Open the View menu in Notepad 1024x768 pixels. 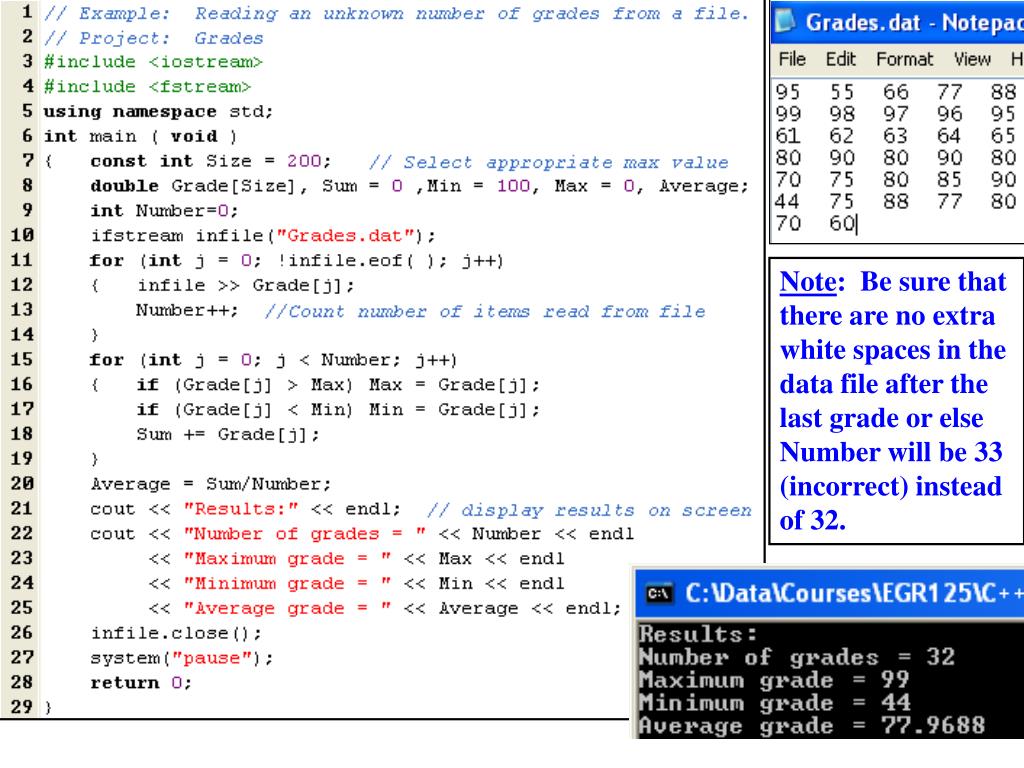pyautogui.click(x=971, y=60)
